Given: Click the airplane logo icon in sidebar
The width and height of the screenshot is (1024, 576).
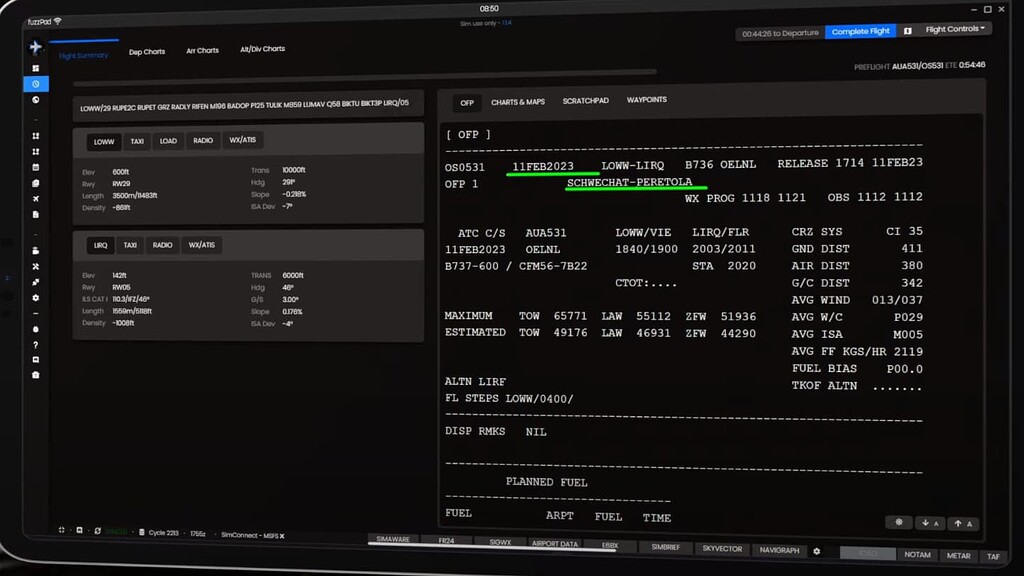Looking at the screenshot, I should tap(36, 47).
